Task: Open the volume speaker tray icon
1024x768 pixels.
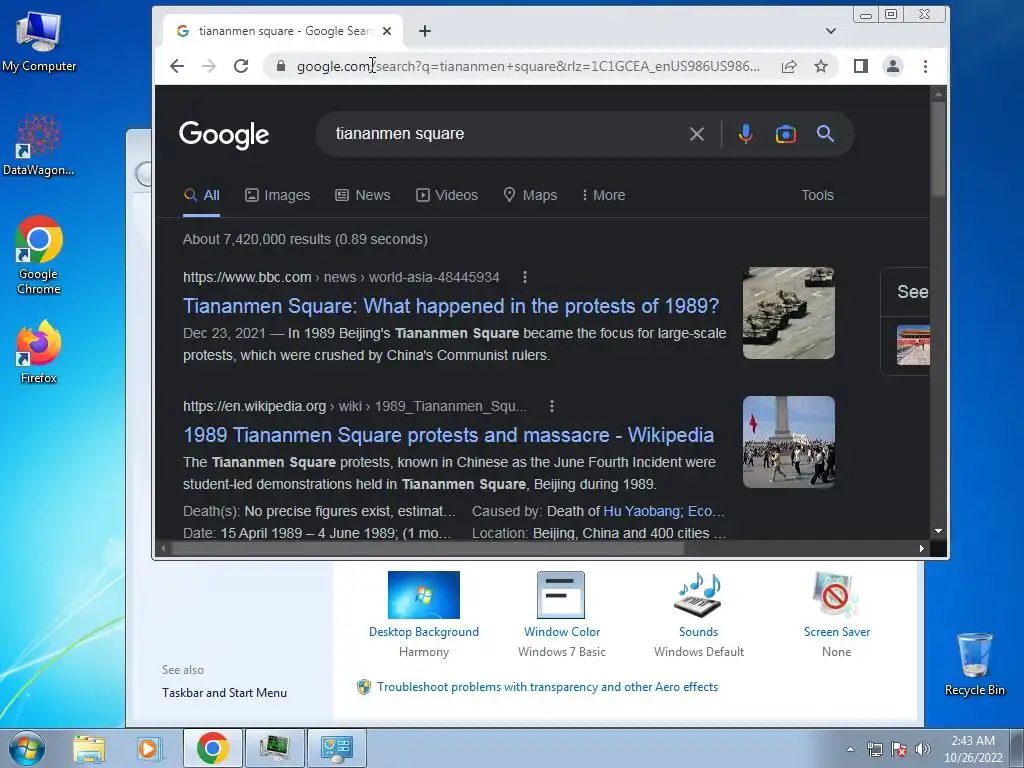Action: 922,749
